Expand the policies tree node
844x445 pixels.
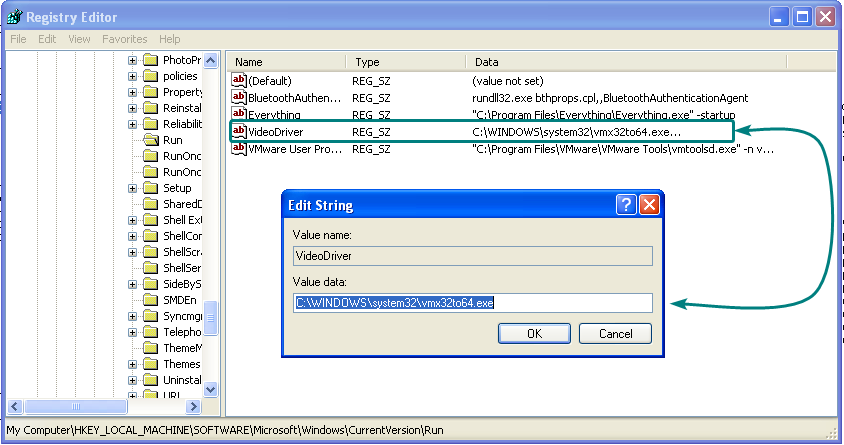(133, 76)
